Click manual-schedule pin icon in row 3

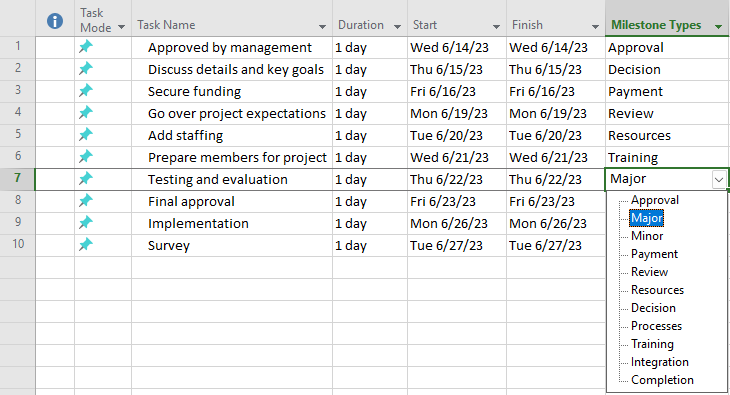[86, 90]
